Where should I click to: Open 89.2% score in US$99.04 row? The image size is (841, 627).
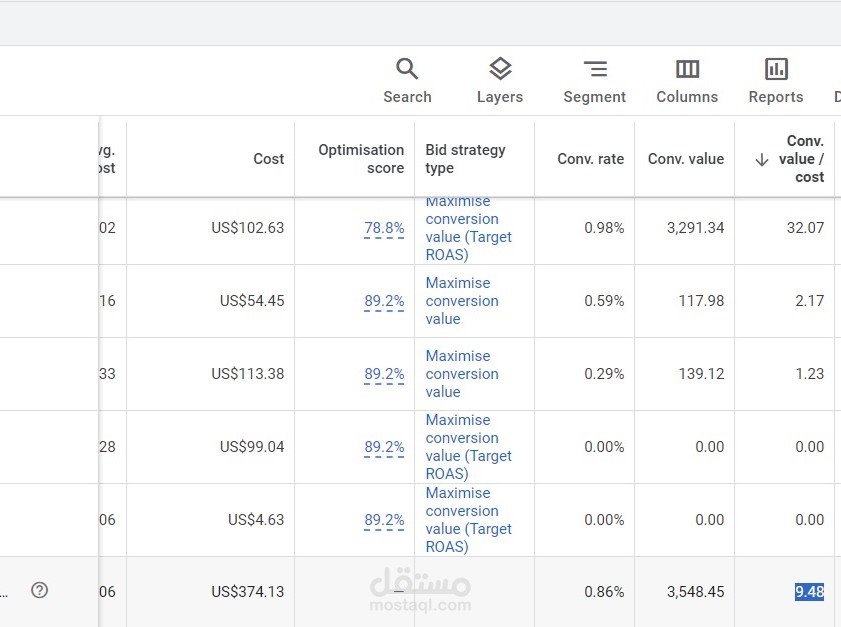coord(384,447)
